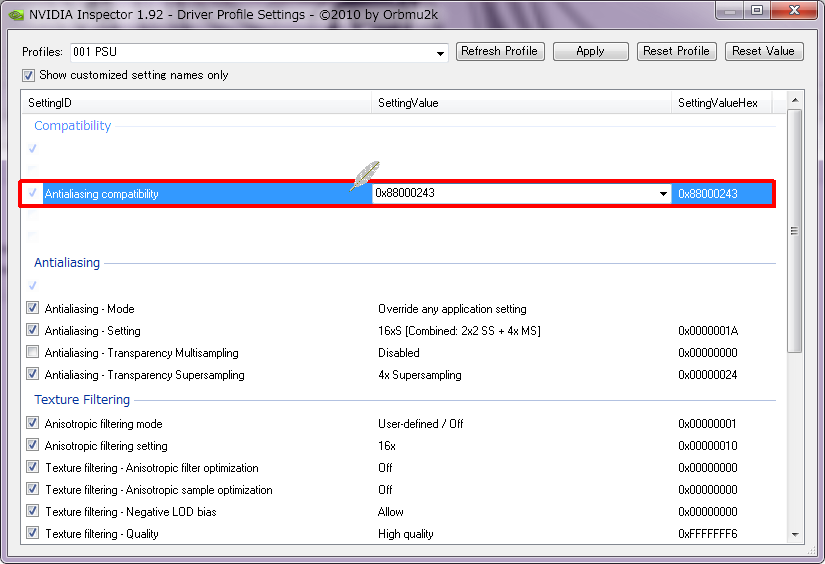Image resolution: width=825 pixels, height=564 pixels.
Task: Toggle Antialiasing - Mode checkbox
Action: click(33, 308)
